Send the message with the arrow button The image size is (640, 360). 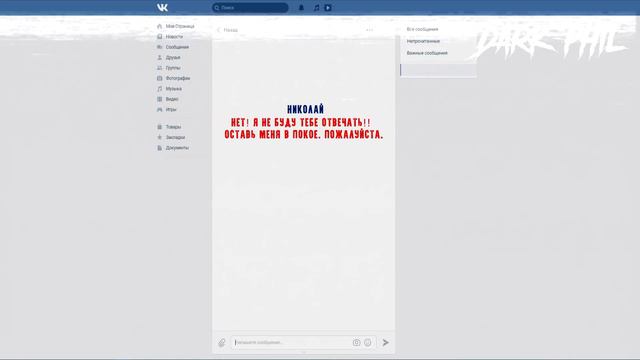[x=385, y=342]
